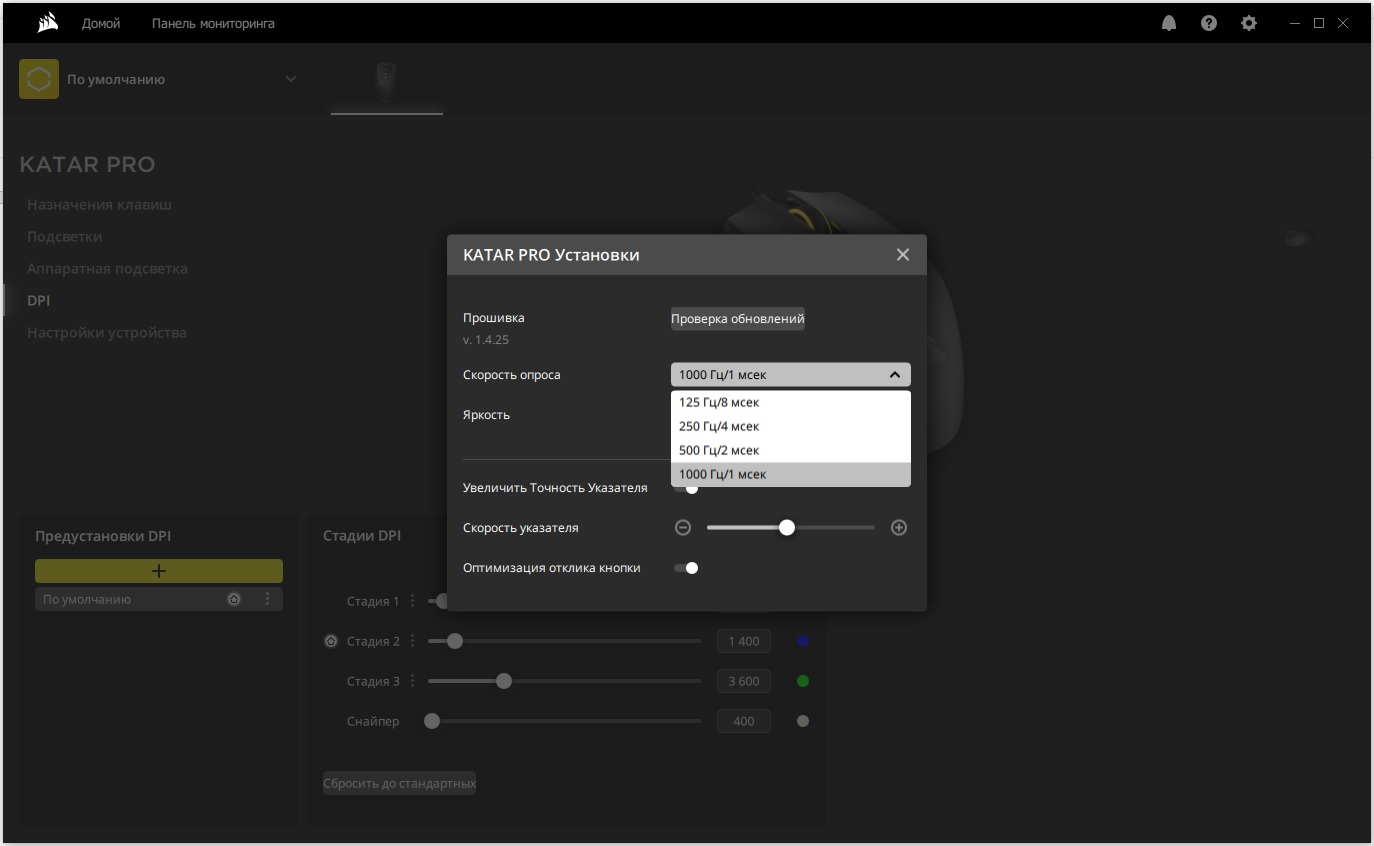Click the default-stage icon beside Стадия 2
The image size is (1374, 846).
(332, 641)
